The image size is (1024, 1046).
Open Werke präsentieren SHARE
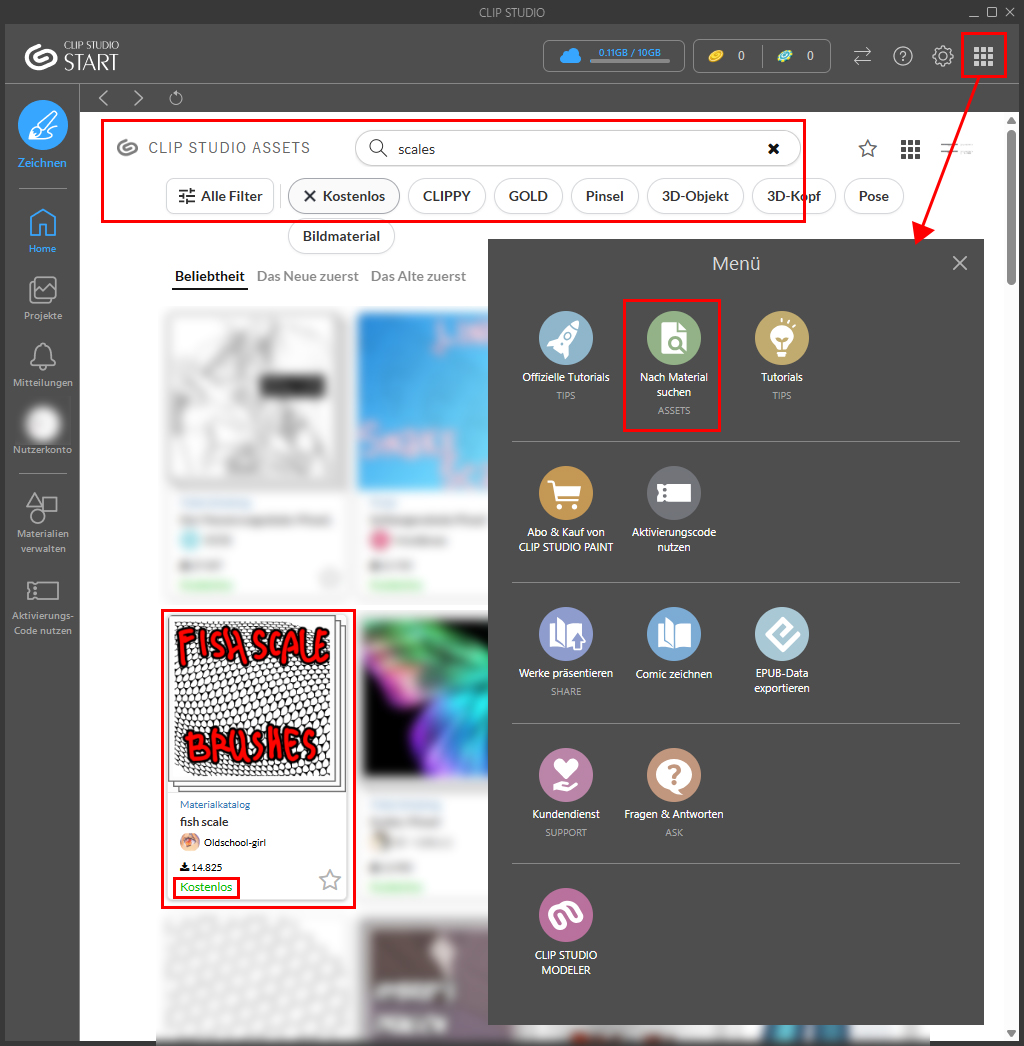(x=566, y=652)
